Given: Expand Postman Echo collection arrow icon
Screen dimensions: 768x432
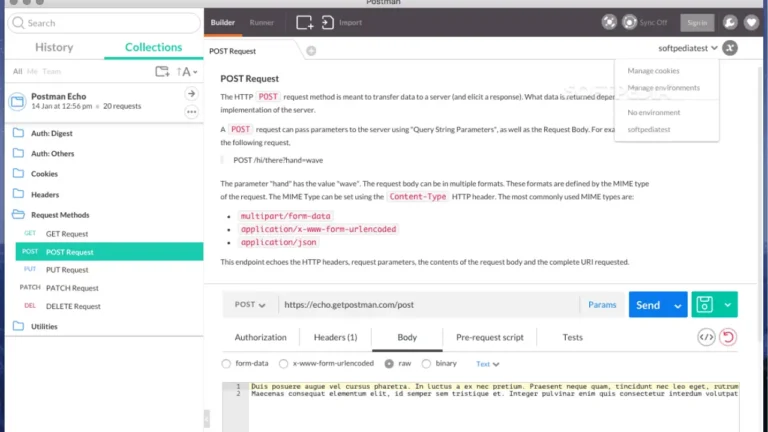Looking at the screenshot, I should point(192,94).
